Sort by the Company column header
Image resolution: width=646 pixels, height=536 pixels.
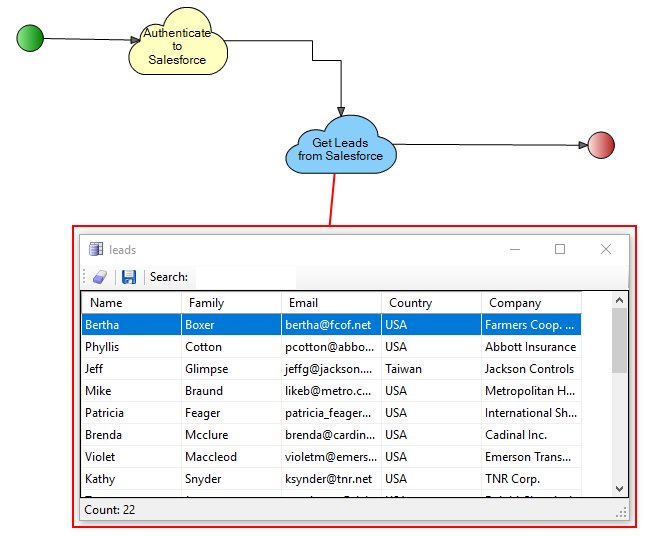pyautogui.click(x=531, y=303)
